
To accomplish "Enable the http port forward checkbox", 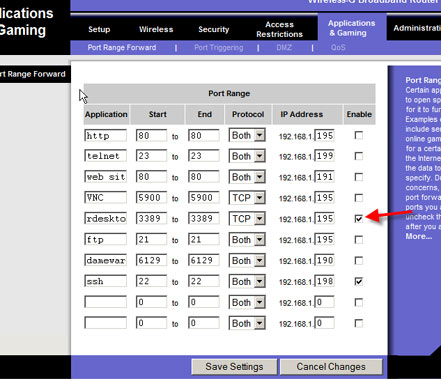I will 359,136.
